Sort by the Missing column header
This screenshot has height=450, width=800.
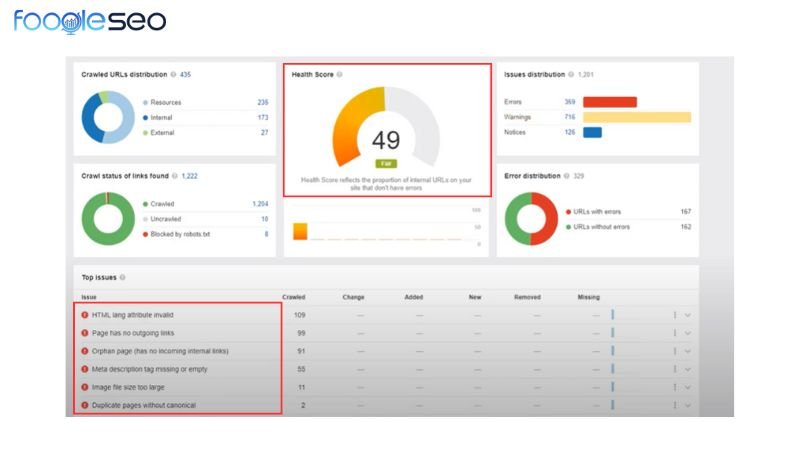coord(589,297)
